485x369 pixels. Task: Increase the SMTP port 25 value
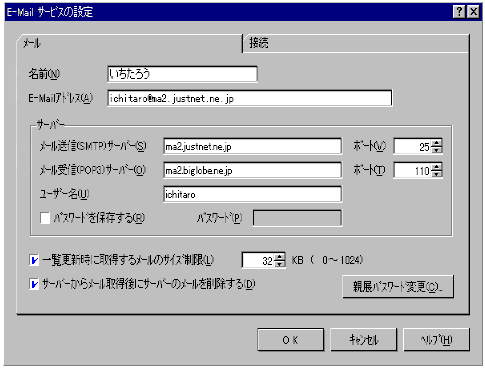tap(436, 143)
